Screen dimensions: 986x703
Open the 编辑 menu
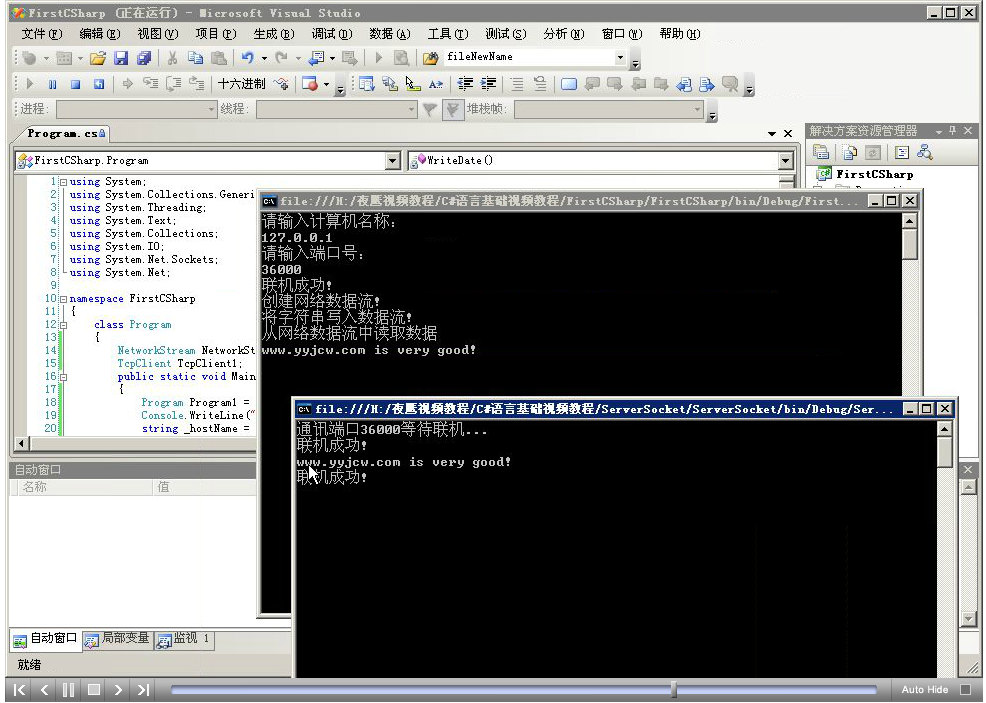(100, 34)
